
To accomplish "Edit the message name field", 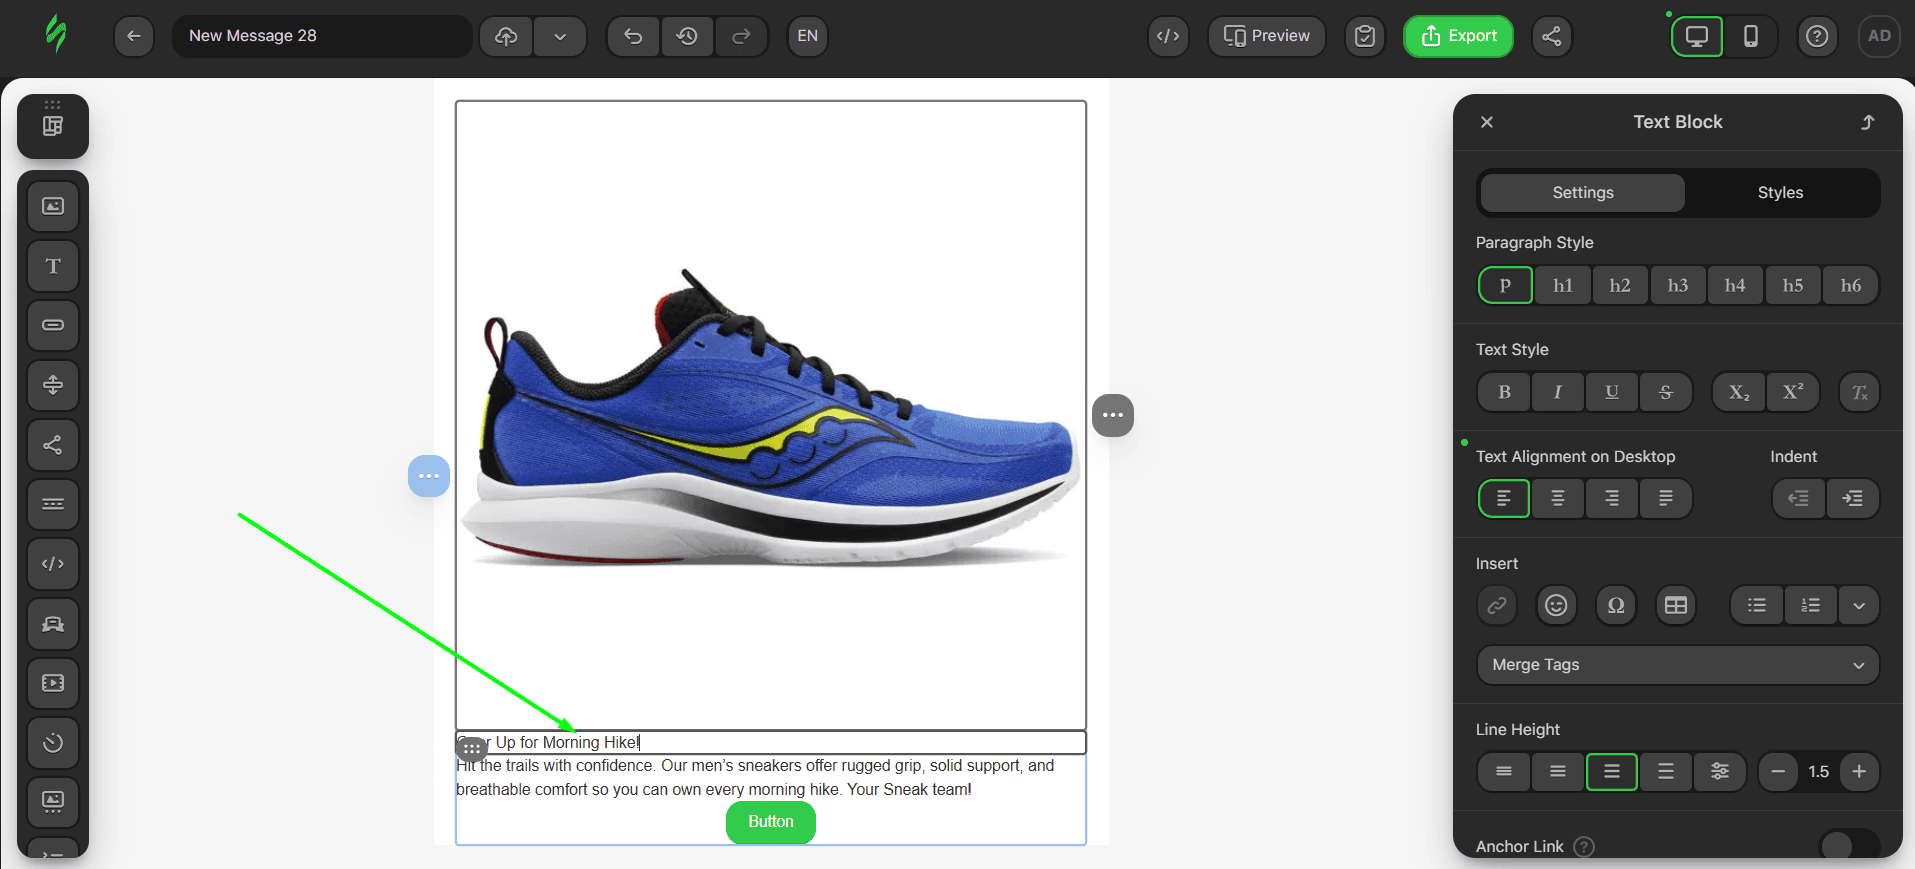I will tap(322, 36).
